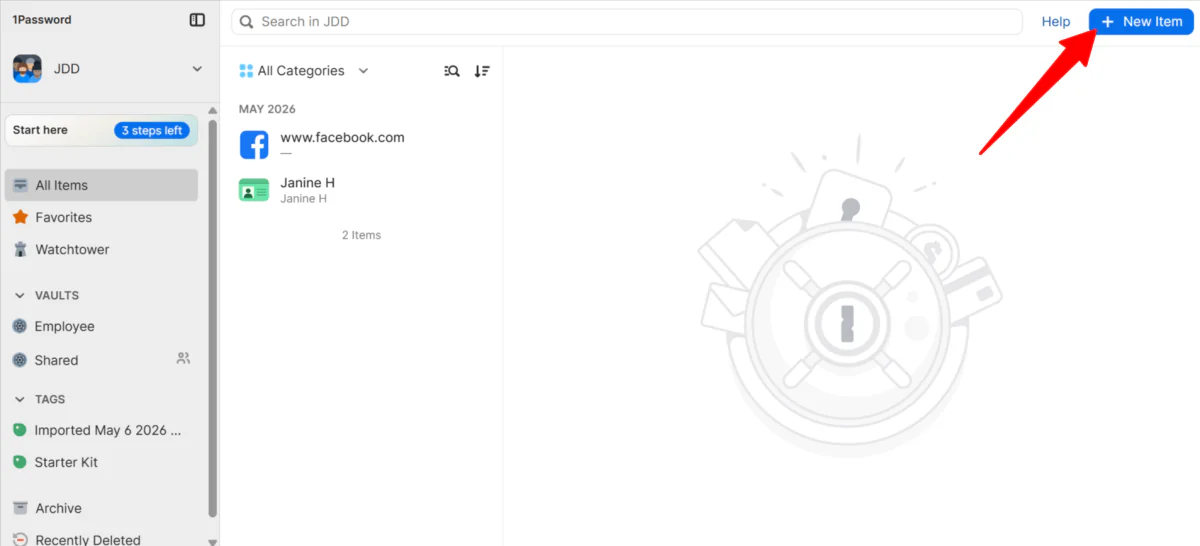Click the sidebar scroll up arrow
The width and height of the screenshot is (1200, 546).
click(x=212, y=110)
